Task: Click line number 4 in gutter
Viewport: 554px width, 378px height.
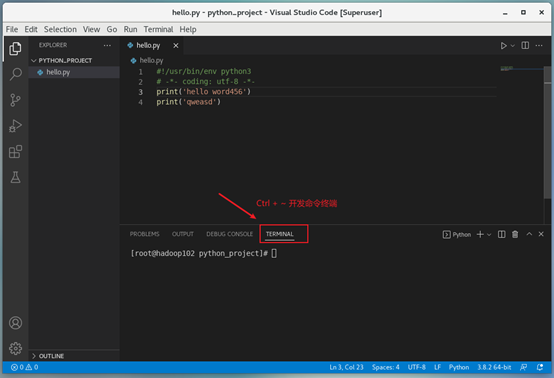Action: click(x=141, y=102)
